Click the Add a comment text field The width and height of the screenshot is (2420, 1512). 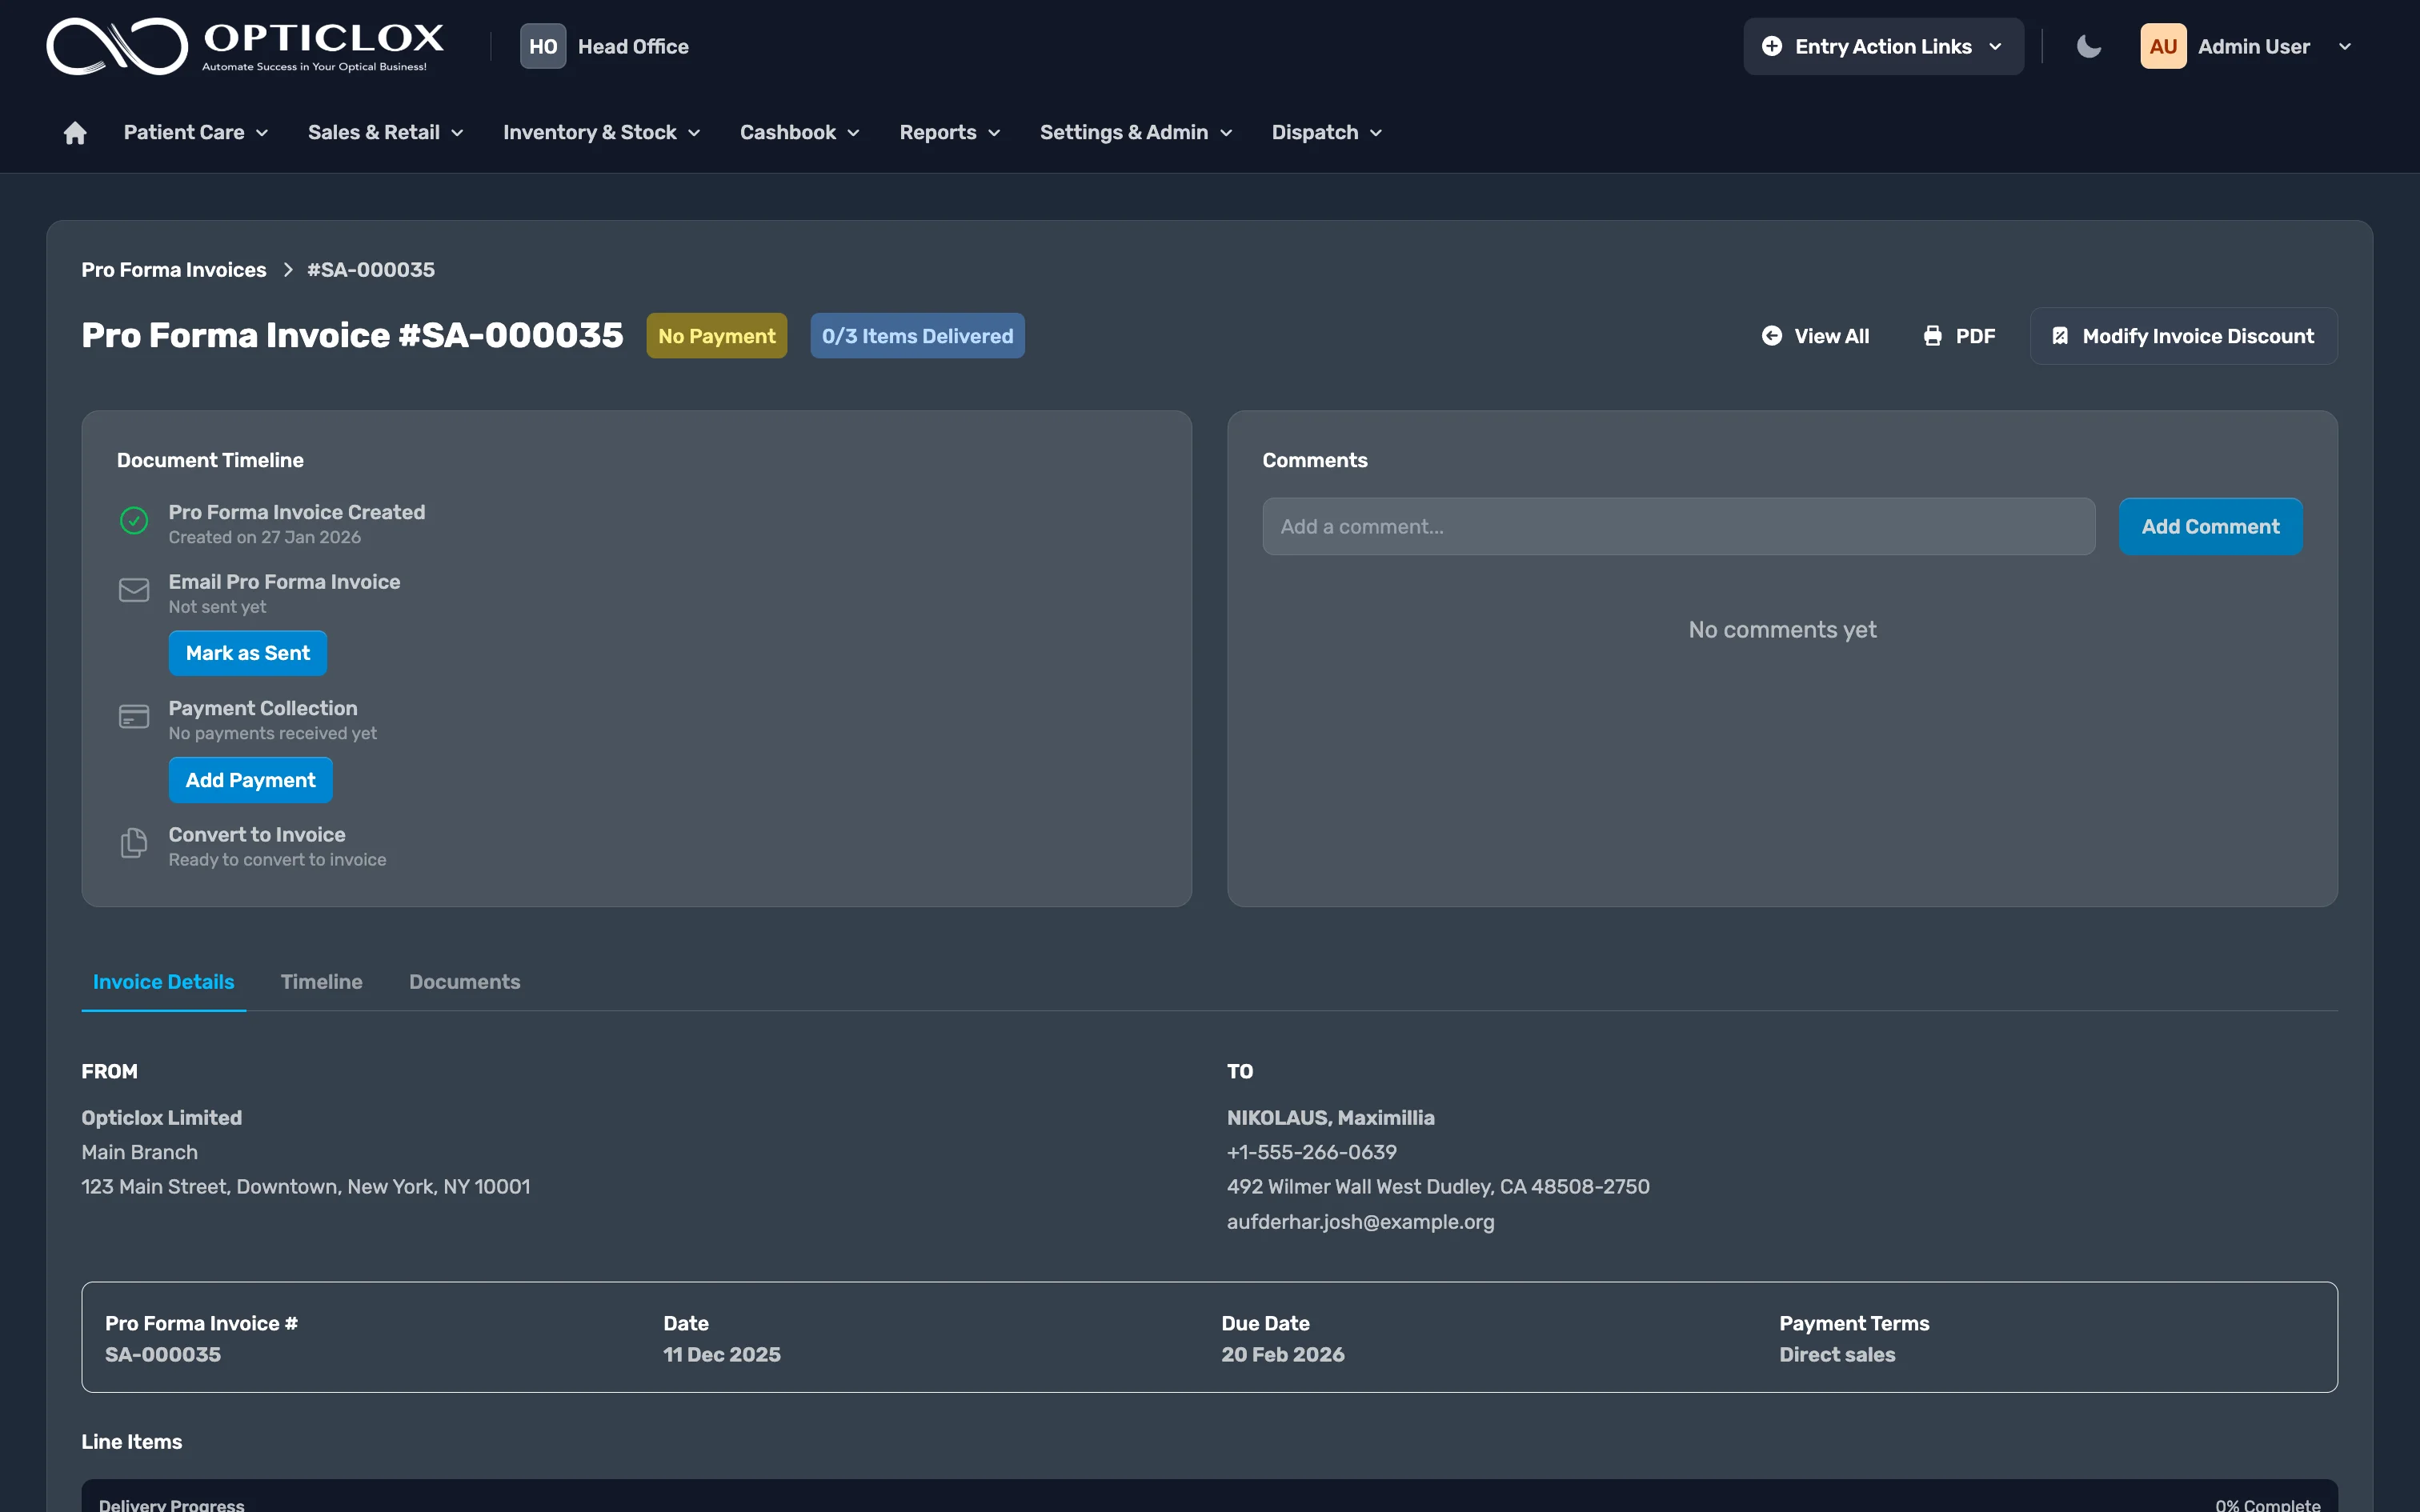point(1678,527)
